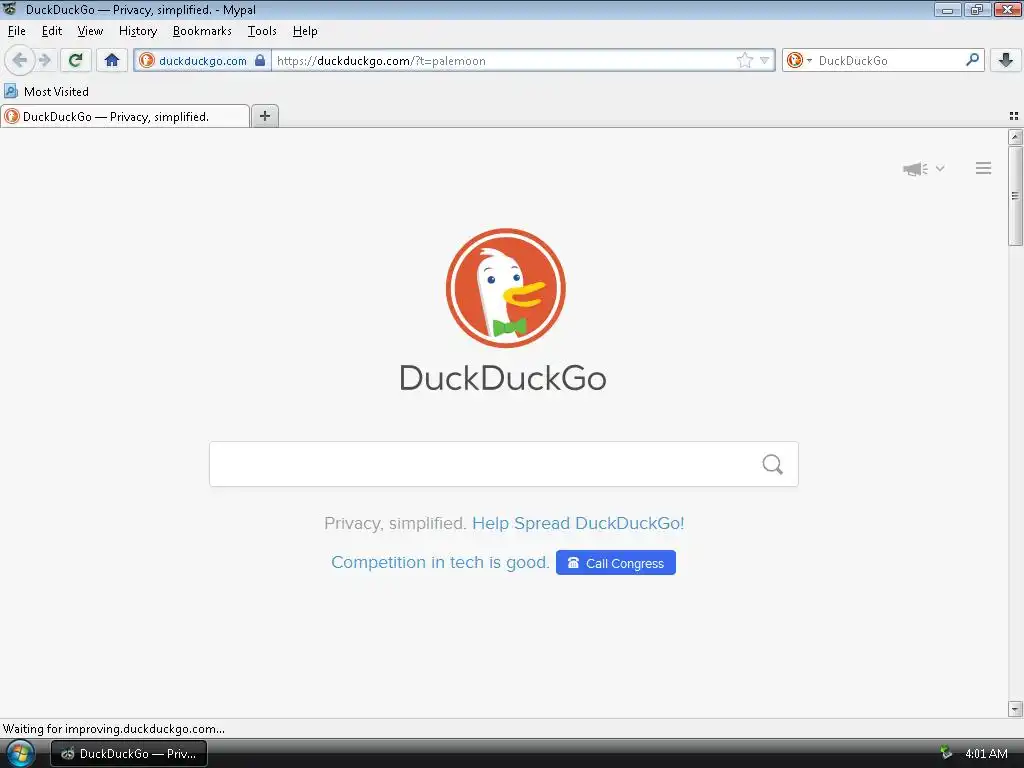Go back with the back arrow button
This screenshot has height=768, width=1024.
click(x=20, y=61)
